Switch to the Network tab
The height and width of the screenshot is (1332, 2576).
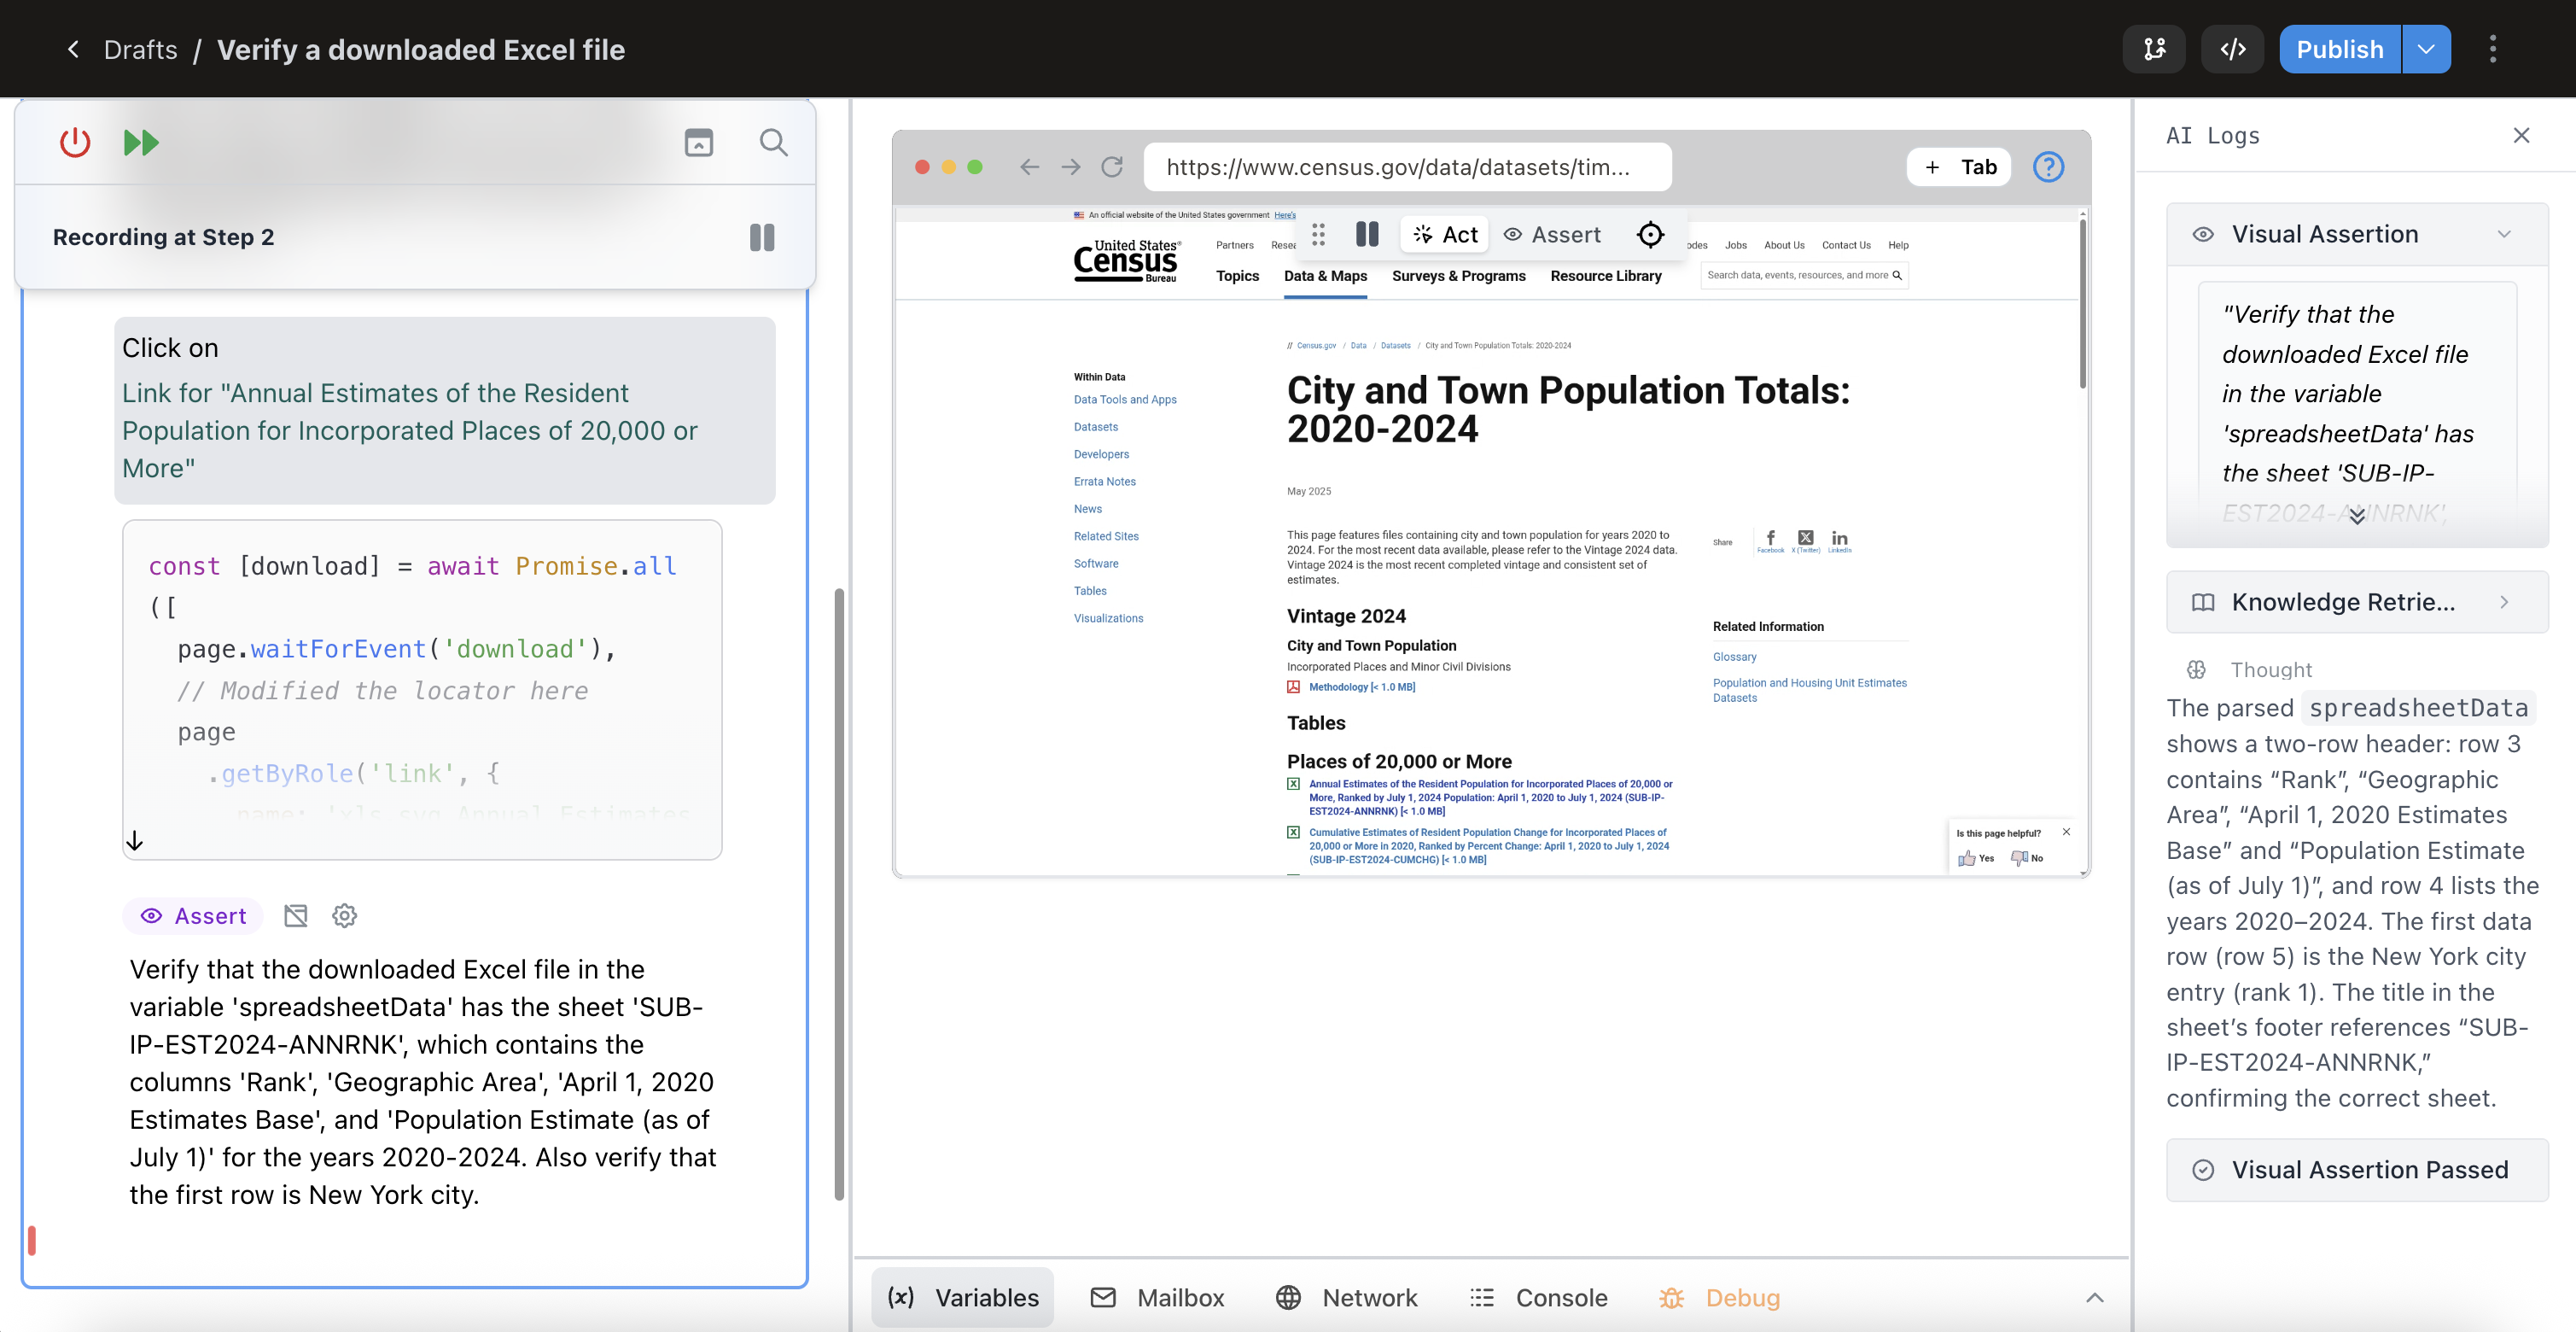[1346, 1297]
